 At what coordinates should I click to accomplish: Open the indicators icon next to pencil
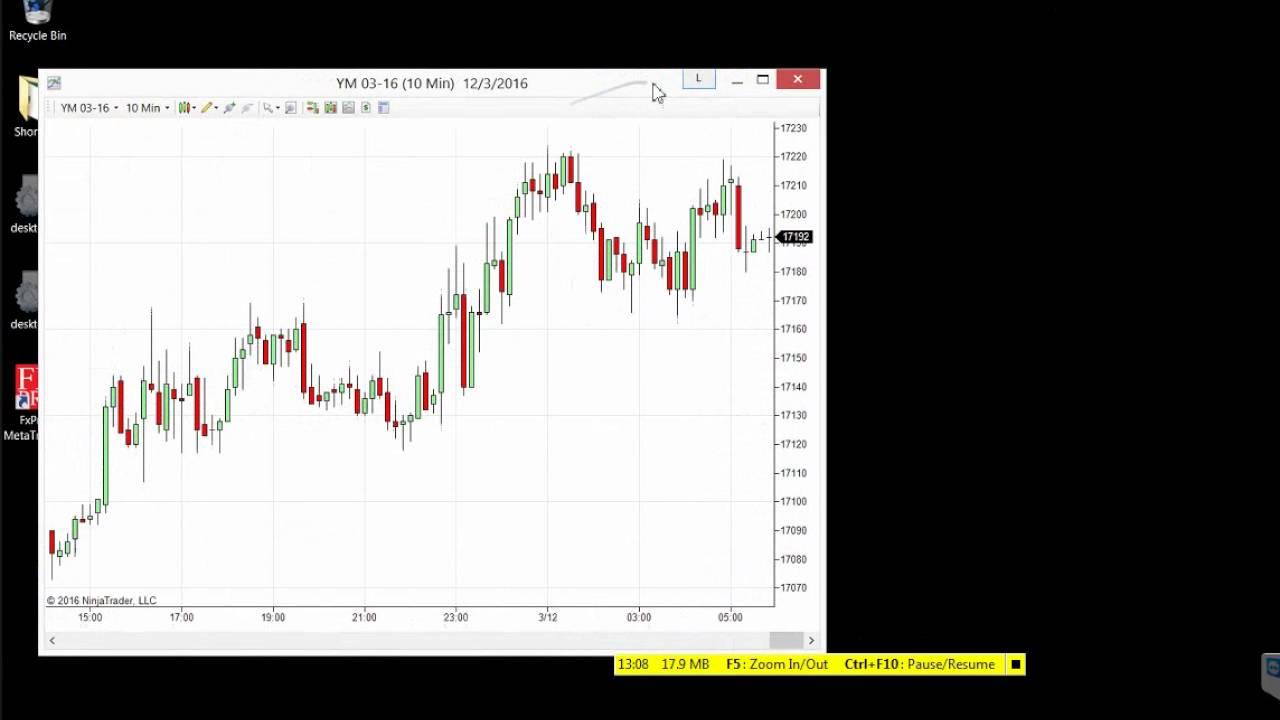point(229,108)
